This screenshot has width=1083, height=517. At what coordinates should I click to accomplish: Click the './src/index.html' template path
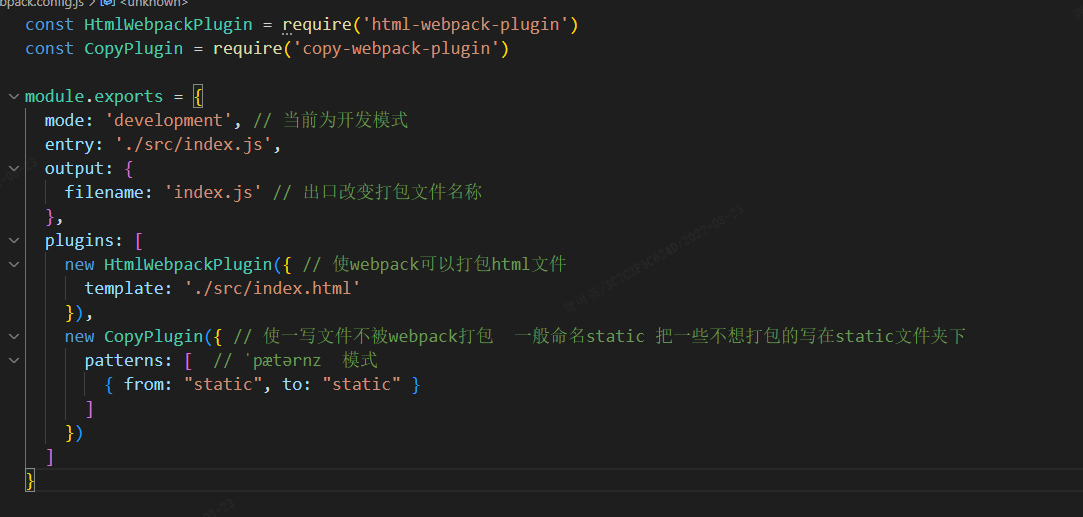(x=272, y=289)
